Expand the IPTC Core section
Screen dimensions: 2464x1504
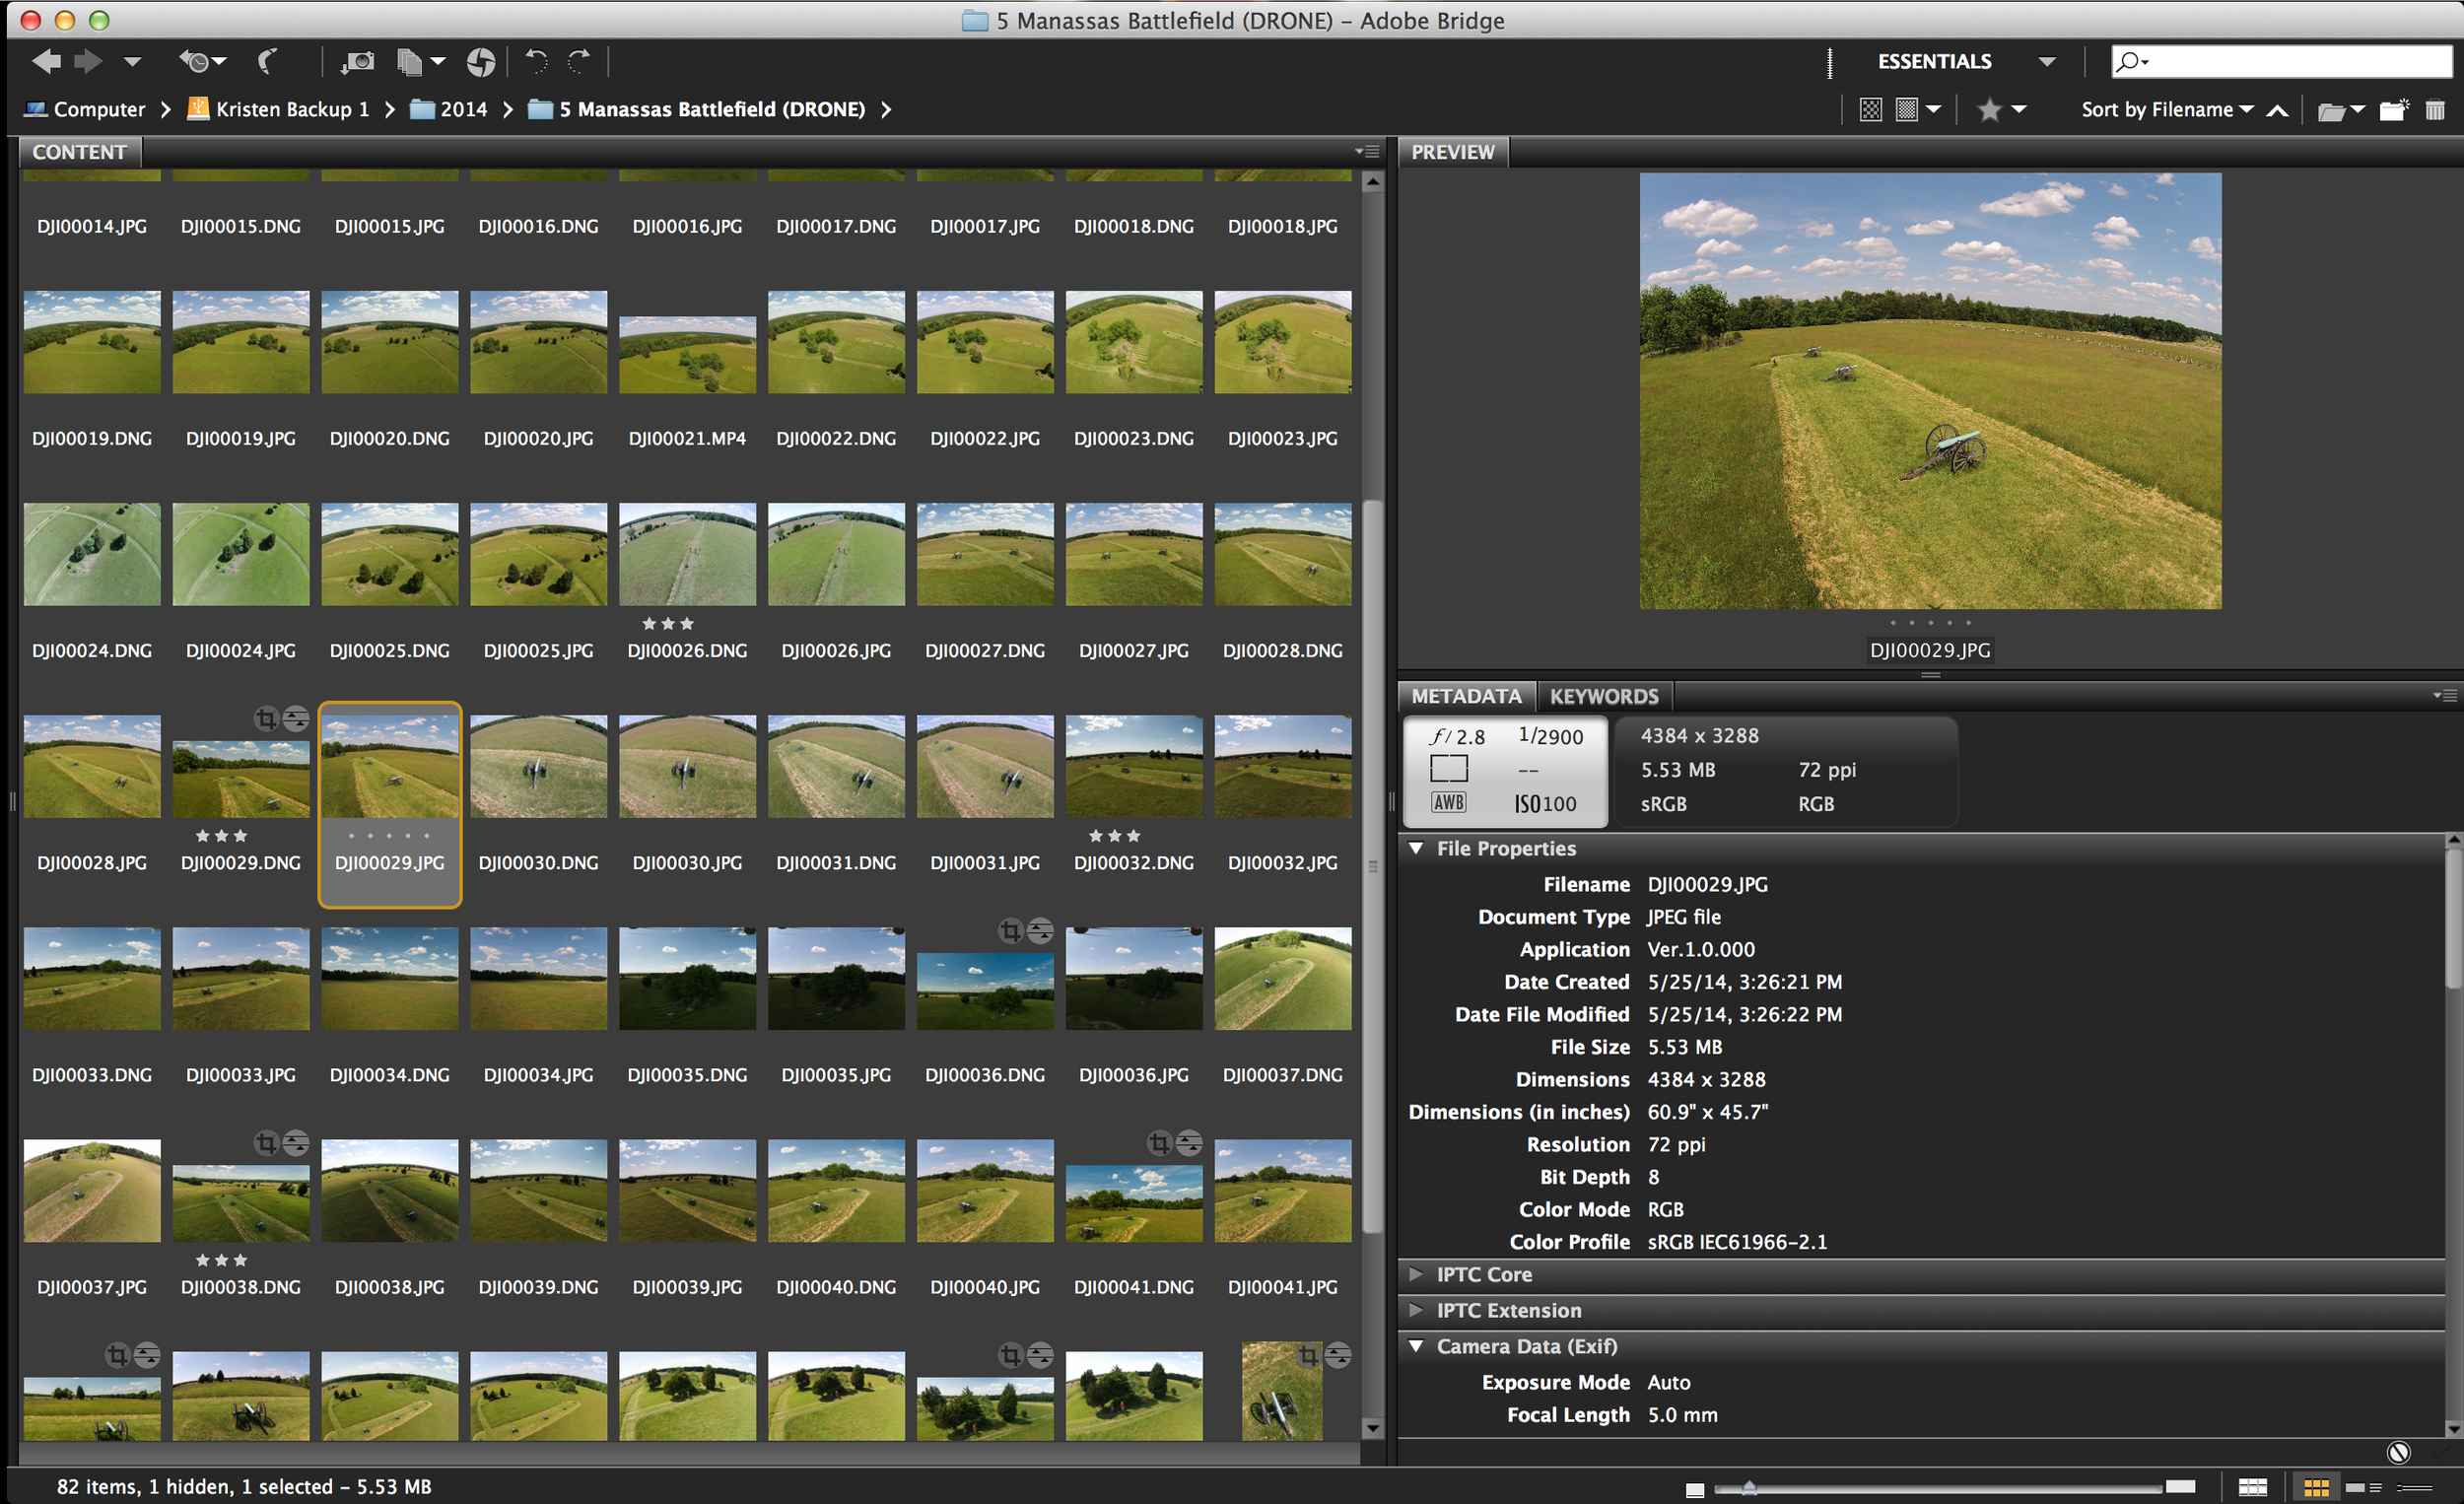[x=1416, y=1274]
